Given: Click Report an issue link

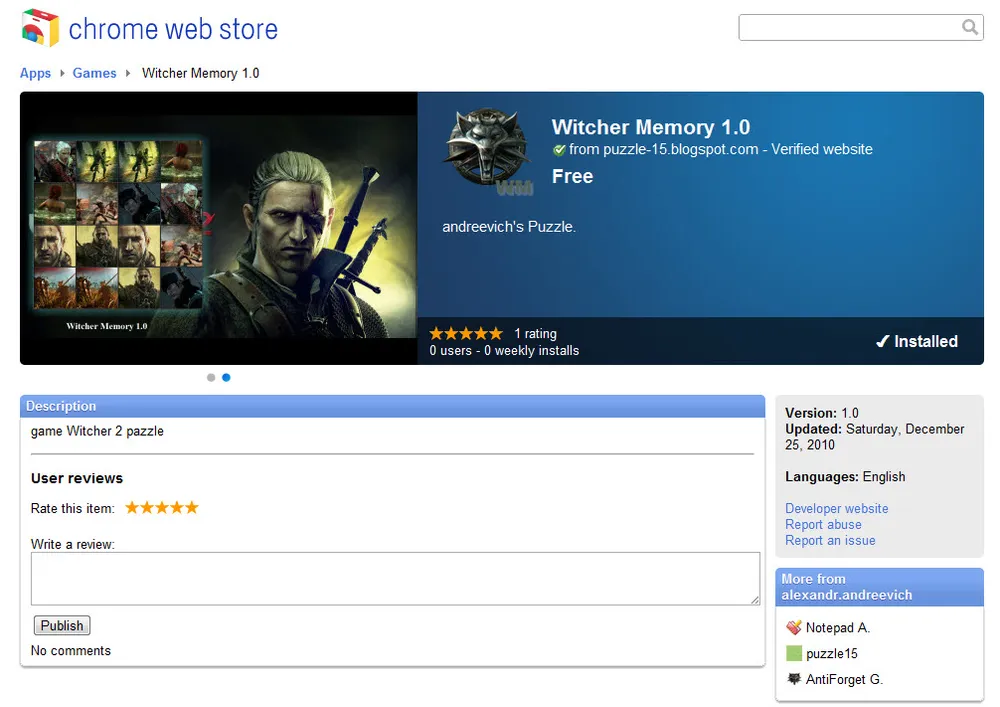Looking at the screenshot, I should pos(830,540).
